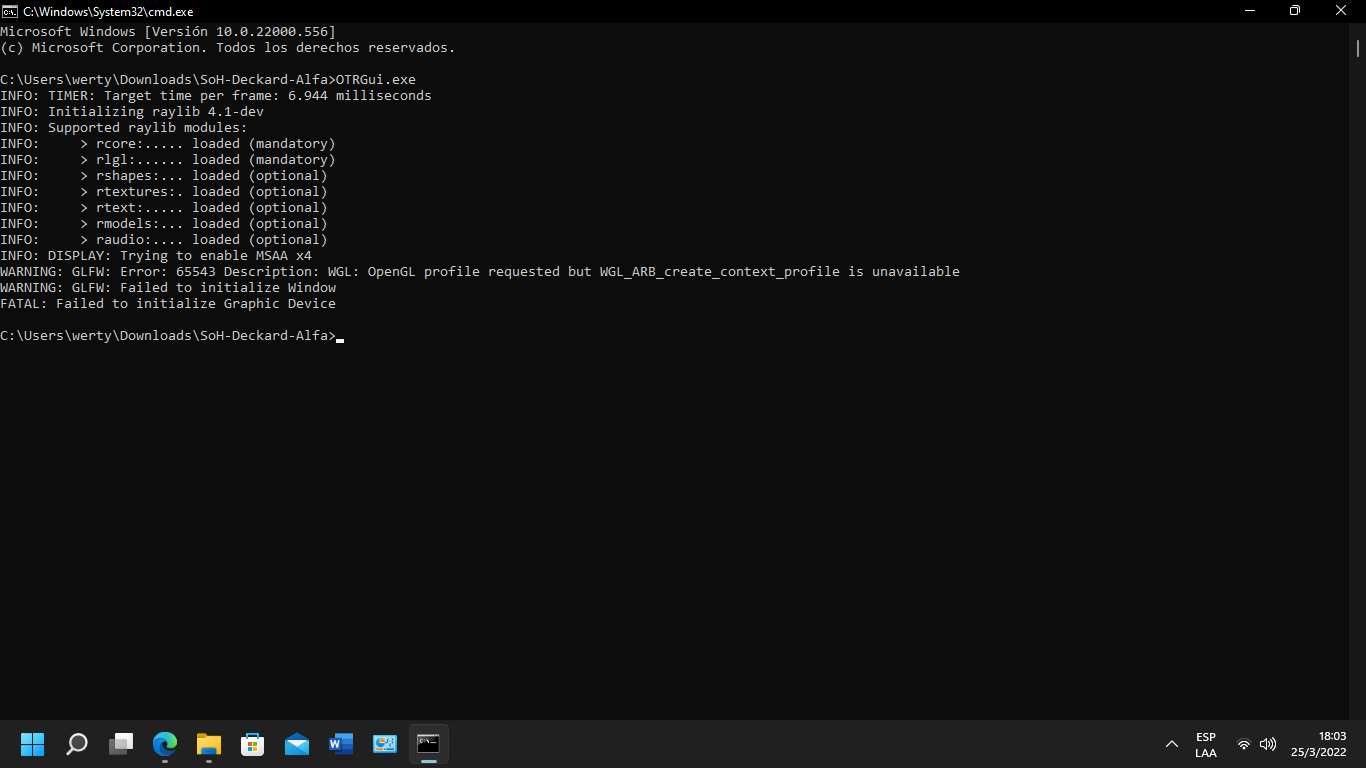The width and height of the screenshot is (1366, 768).
Task: Launch Microsoft Word from the taskbar
Action: tap(340, 744)
